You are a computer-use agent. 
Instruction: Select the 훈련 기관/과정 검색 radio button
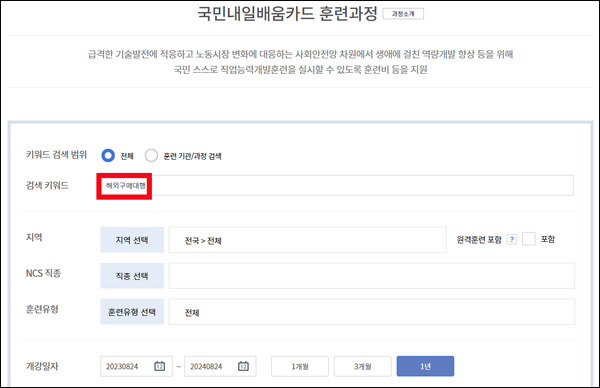coord(151,155)
